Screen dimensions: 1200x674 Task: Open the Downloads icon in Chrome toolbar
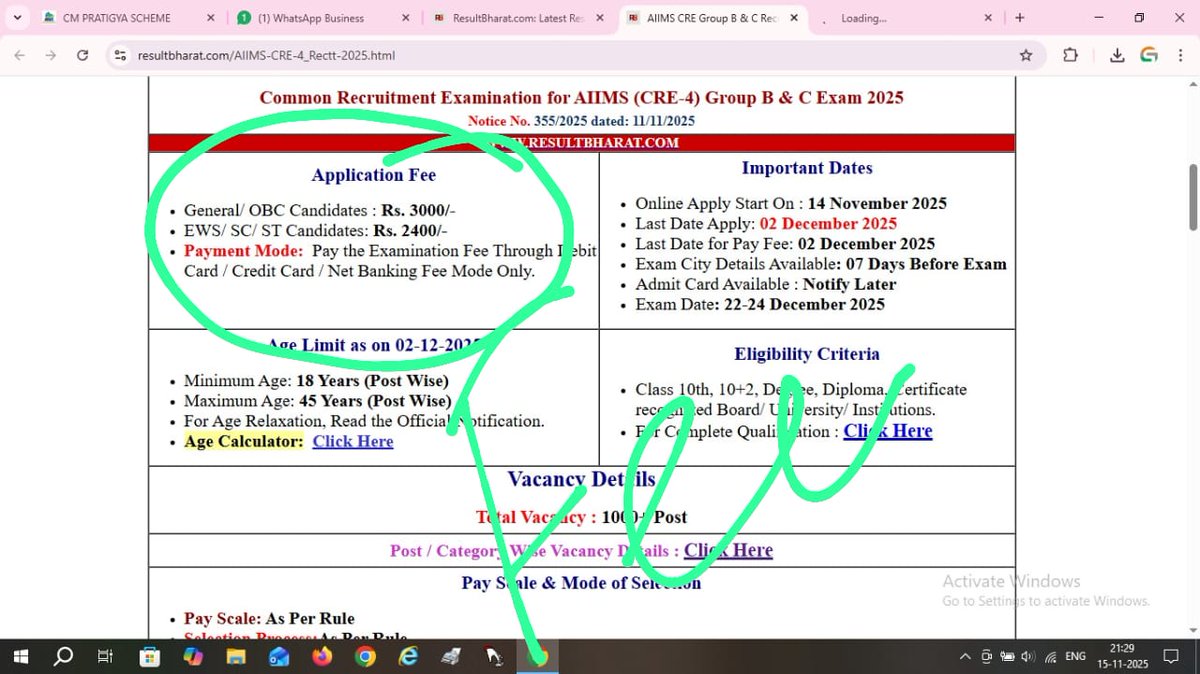click(x=1117, y=56)
